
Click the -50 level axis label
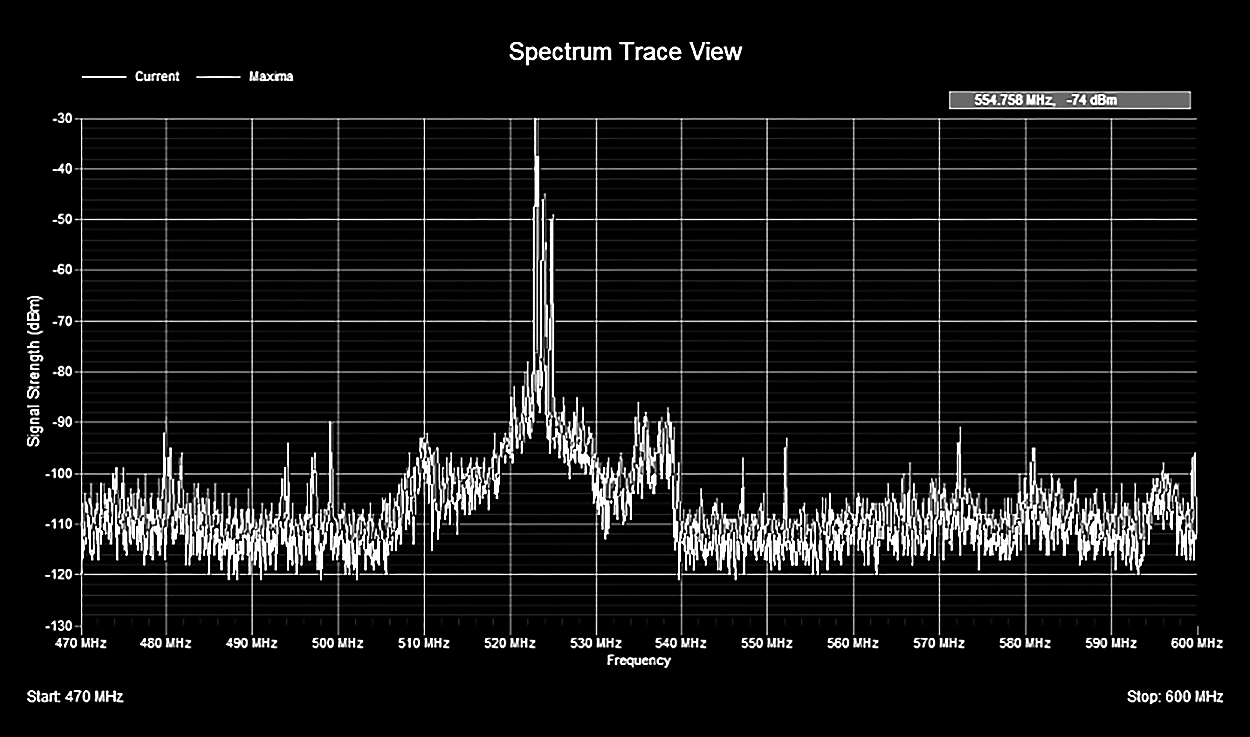tap(61, 219)
